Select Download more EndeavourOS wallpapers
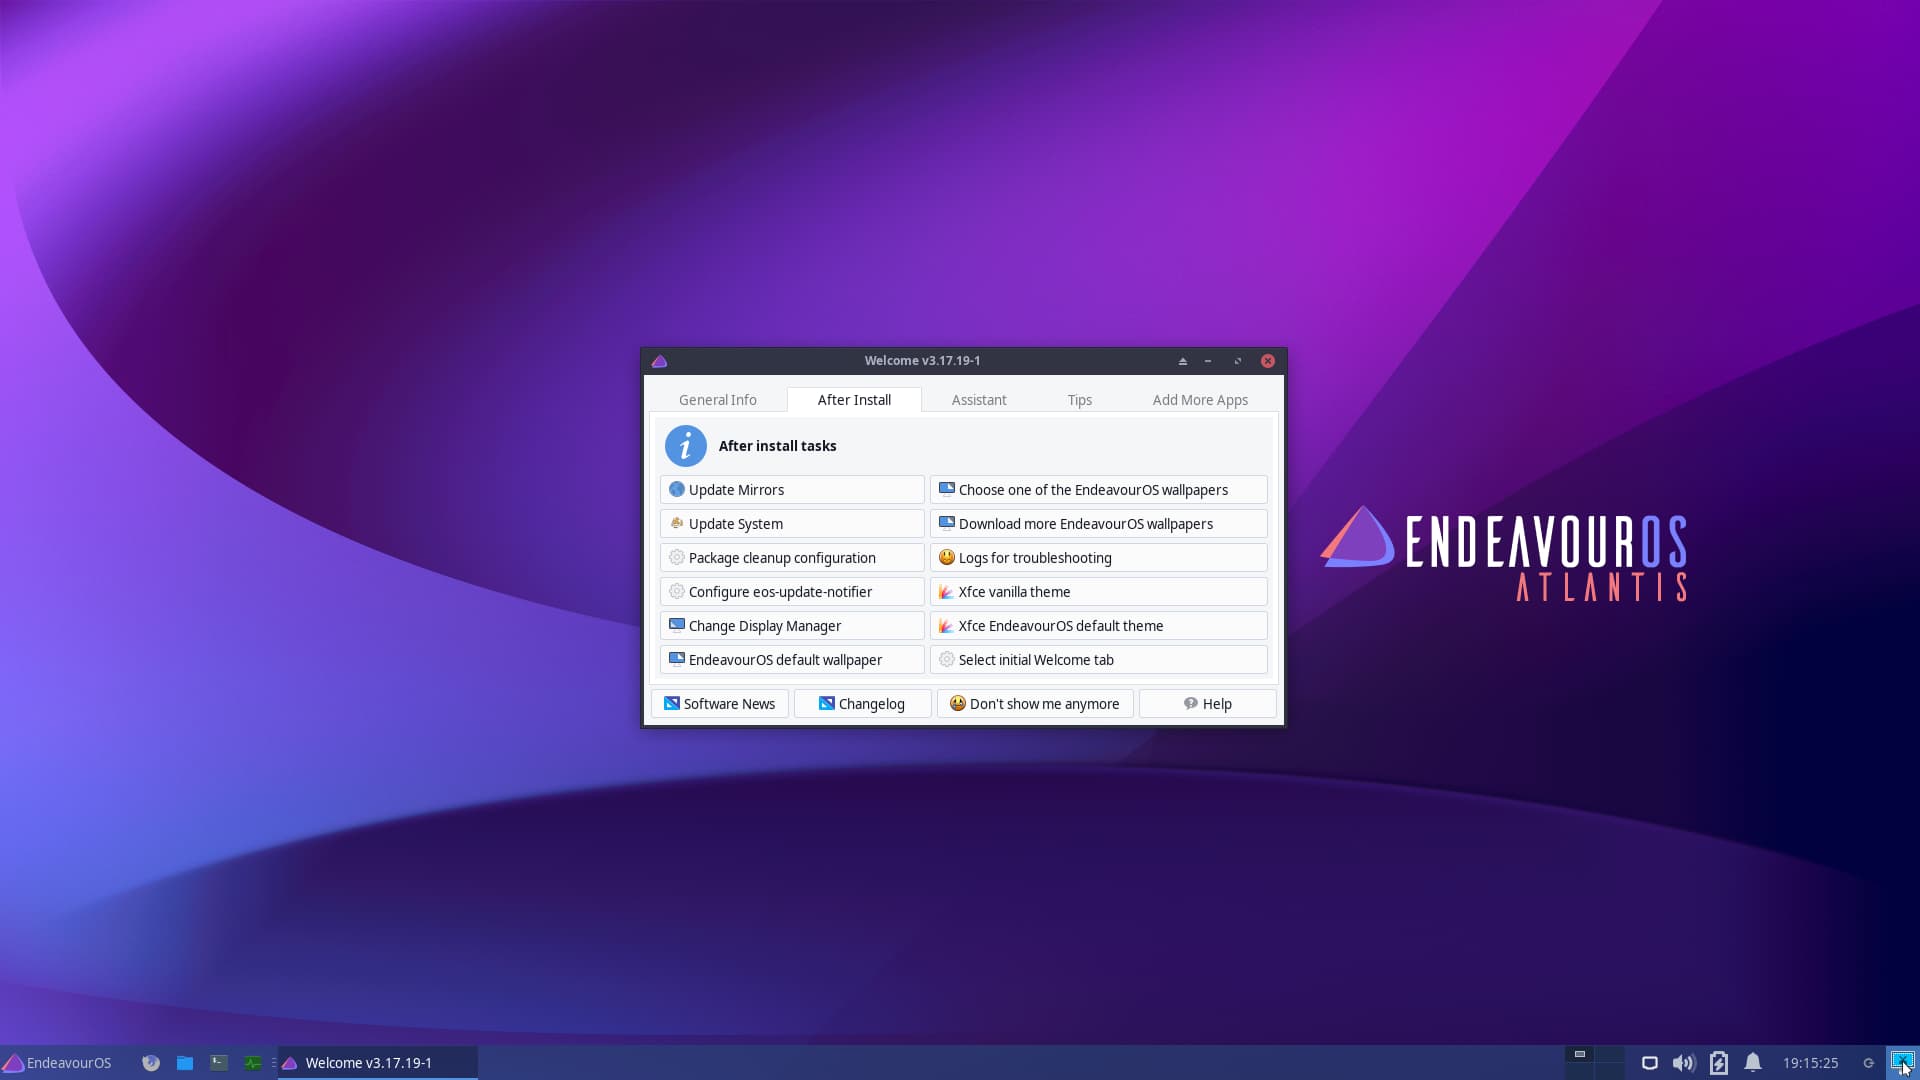The image size is (1920, 1080). 1098,524
